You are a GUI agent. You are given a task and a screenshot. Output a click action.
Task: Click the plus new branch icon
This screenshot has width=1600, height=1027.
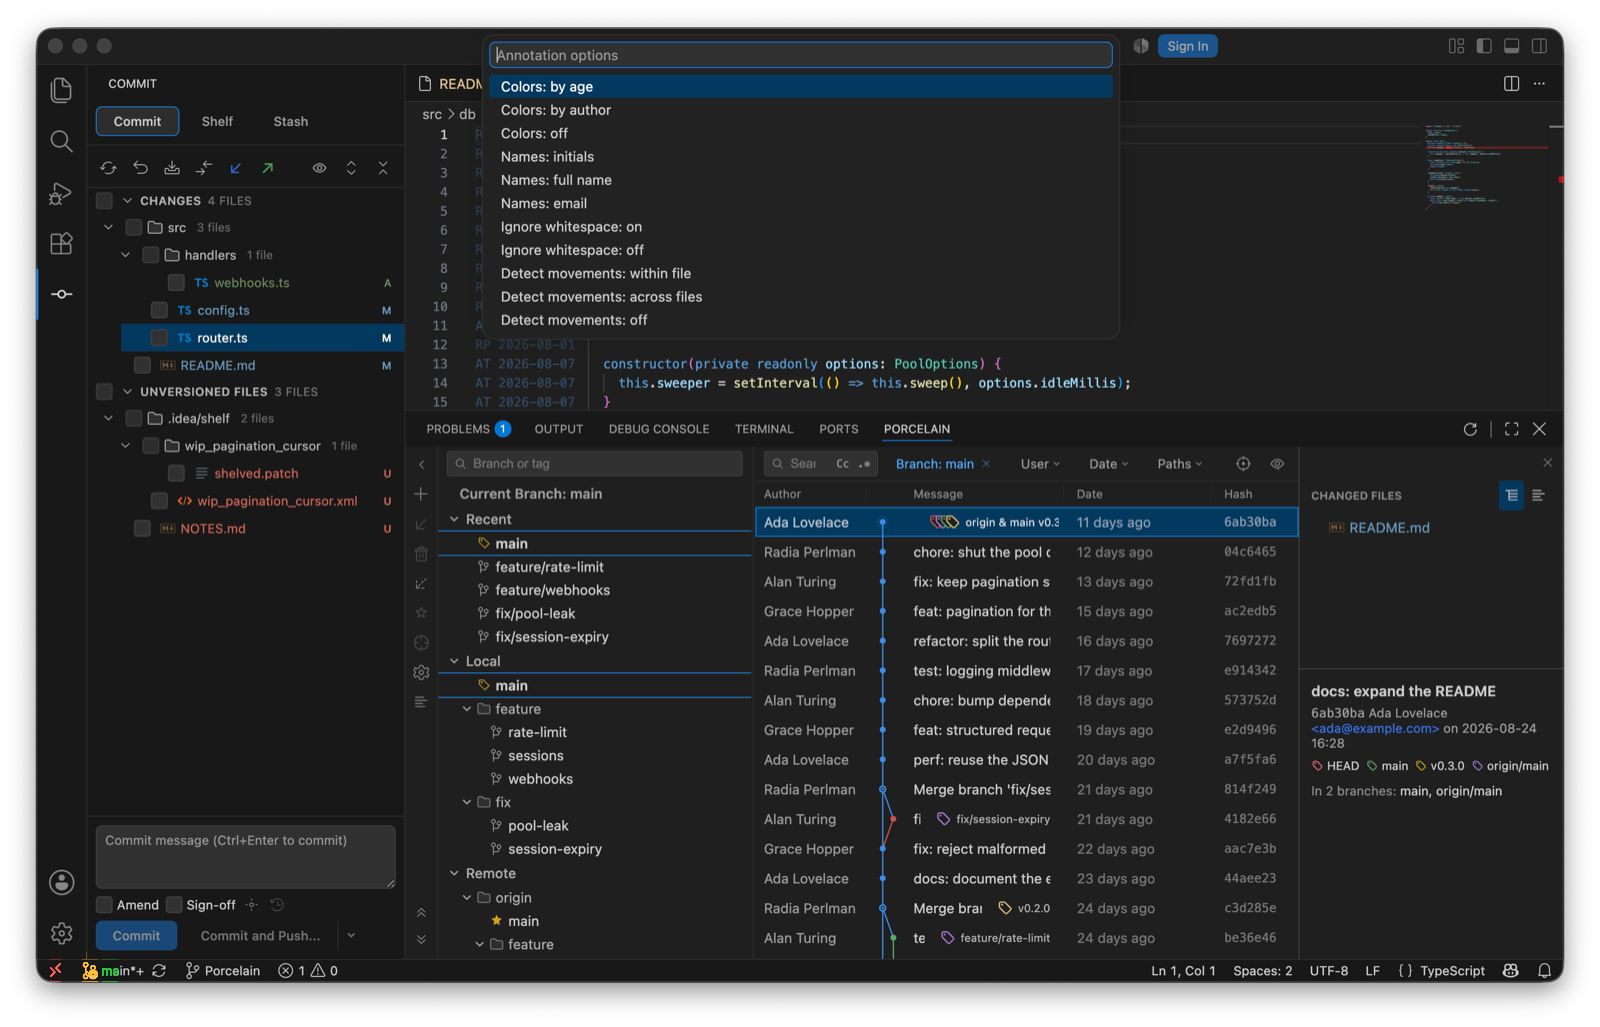click(421, 494)
